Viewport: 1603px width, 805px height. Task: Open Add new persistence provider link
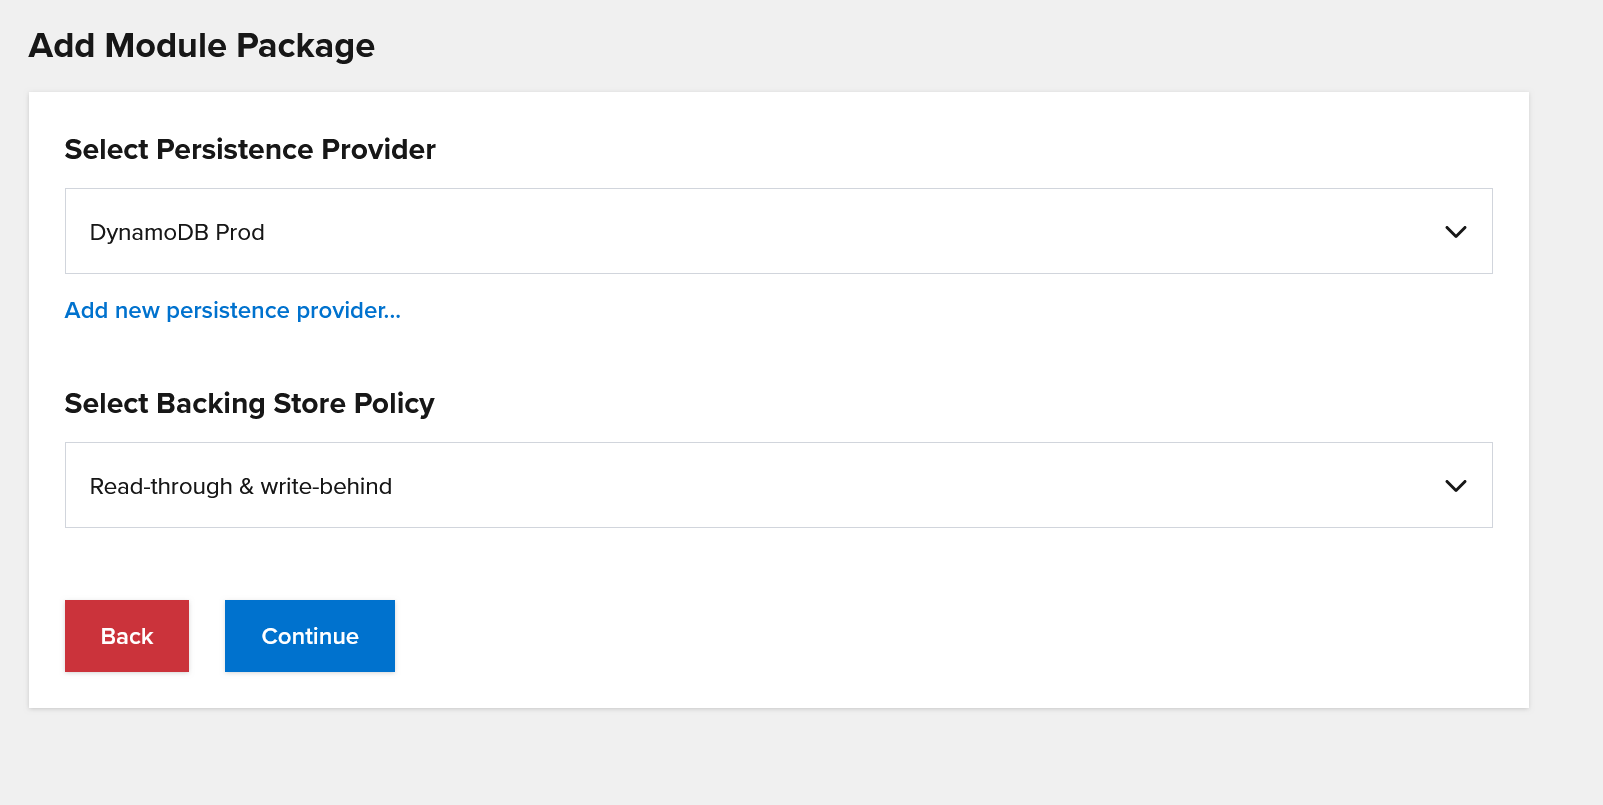coord(233,310)
